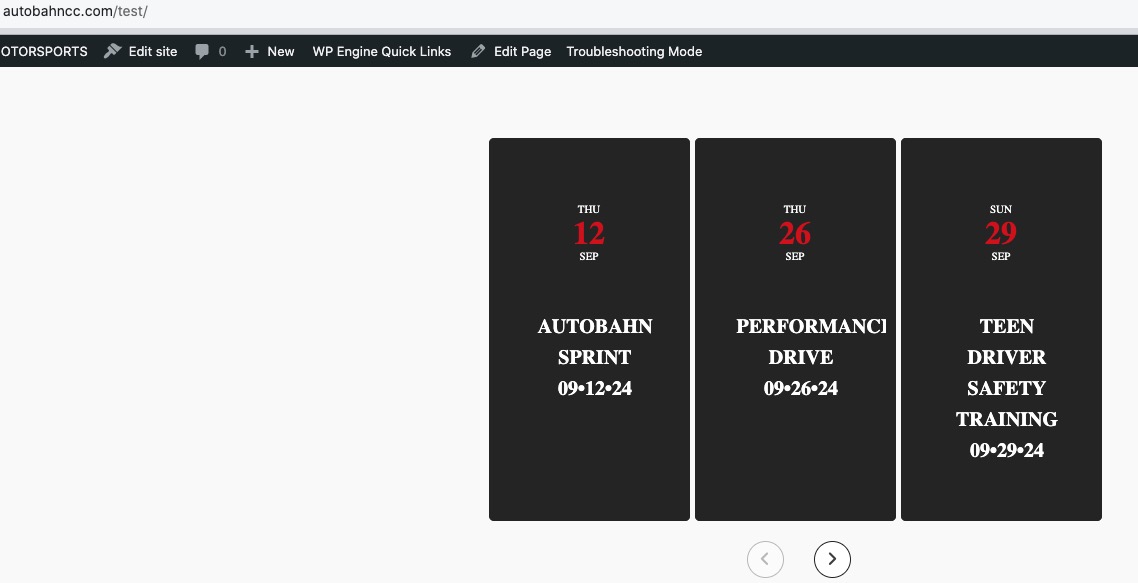
Task: Click the 09•26•24 date text
Action: [801, 388]
